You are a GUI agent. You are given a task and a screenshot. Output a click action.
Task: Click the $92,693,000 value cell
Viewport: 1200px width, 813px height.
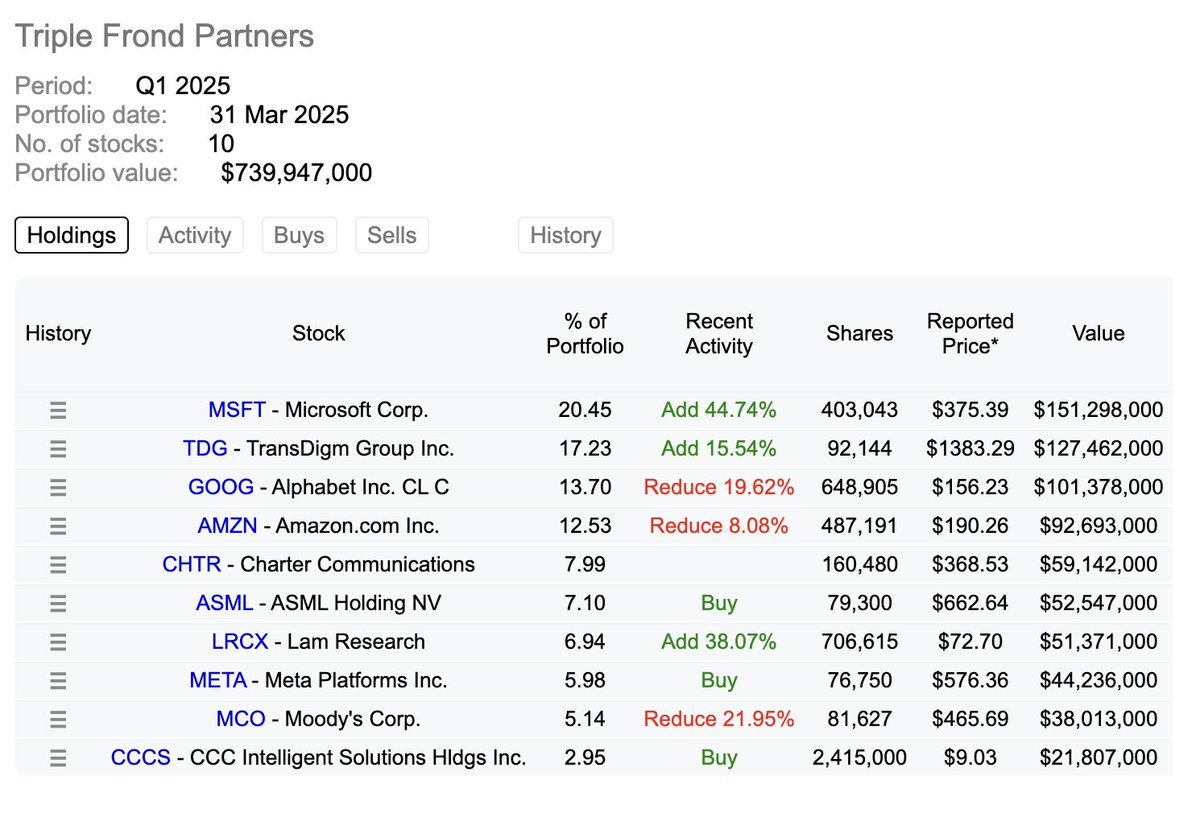1098,526
